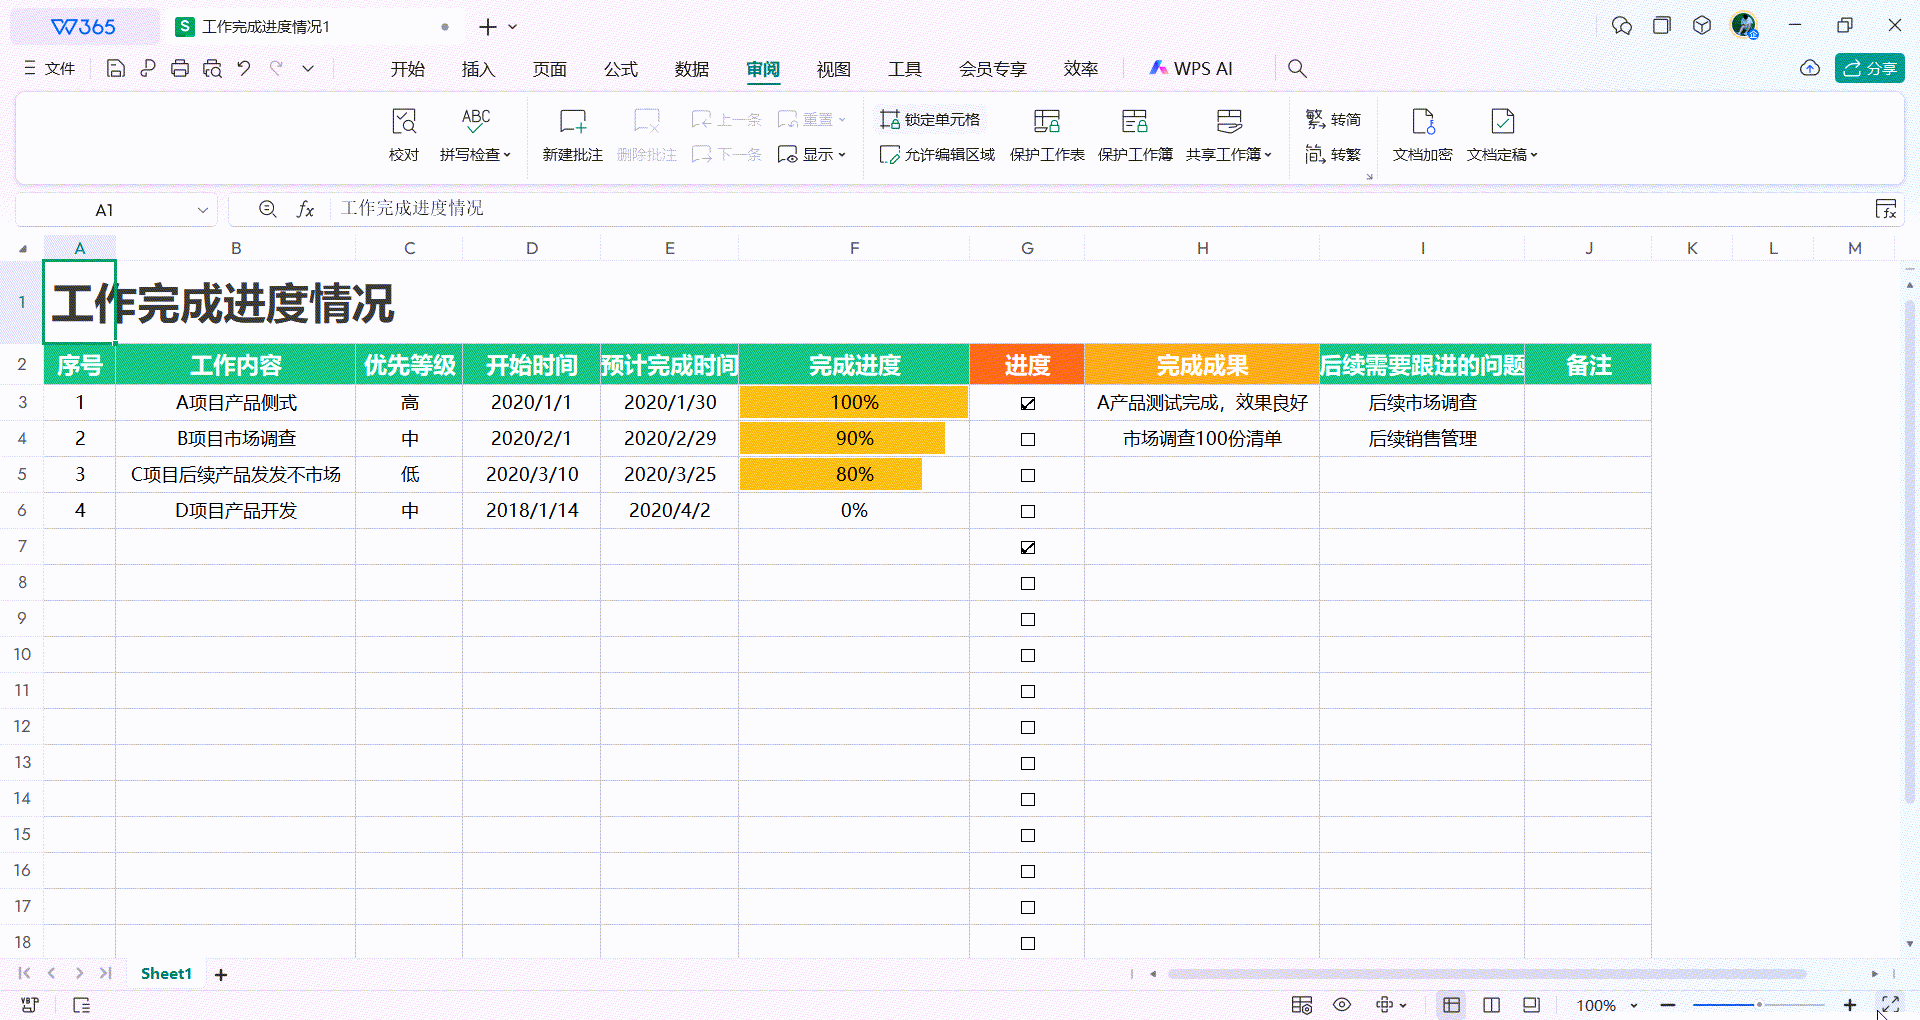Run the 拼写检查 spell check
Viewport: 1920px width, 1020px height.
tap(476, 135)
